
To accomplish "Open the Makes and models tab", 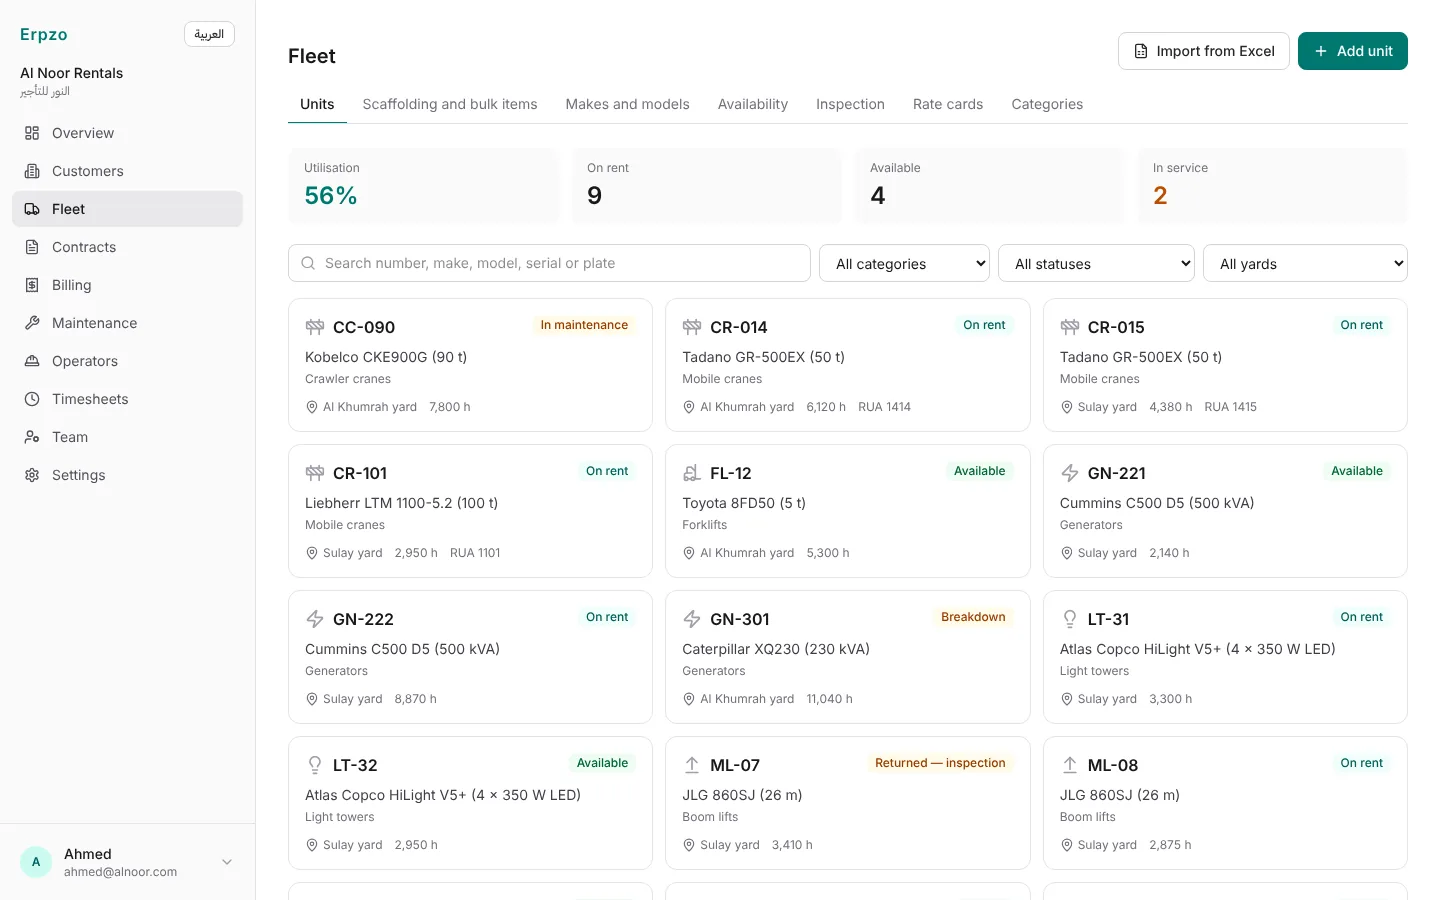I will coord(627,104).
